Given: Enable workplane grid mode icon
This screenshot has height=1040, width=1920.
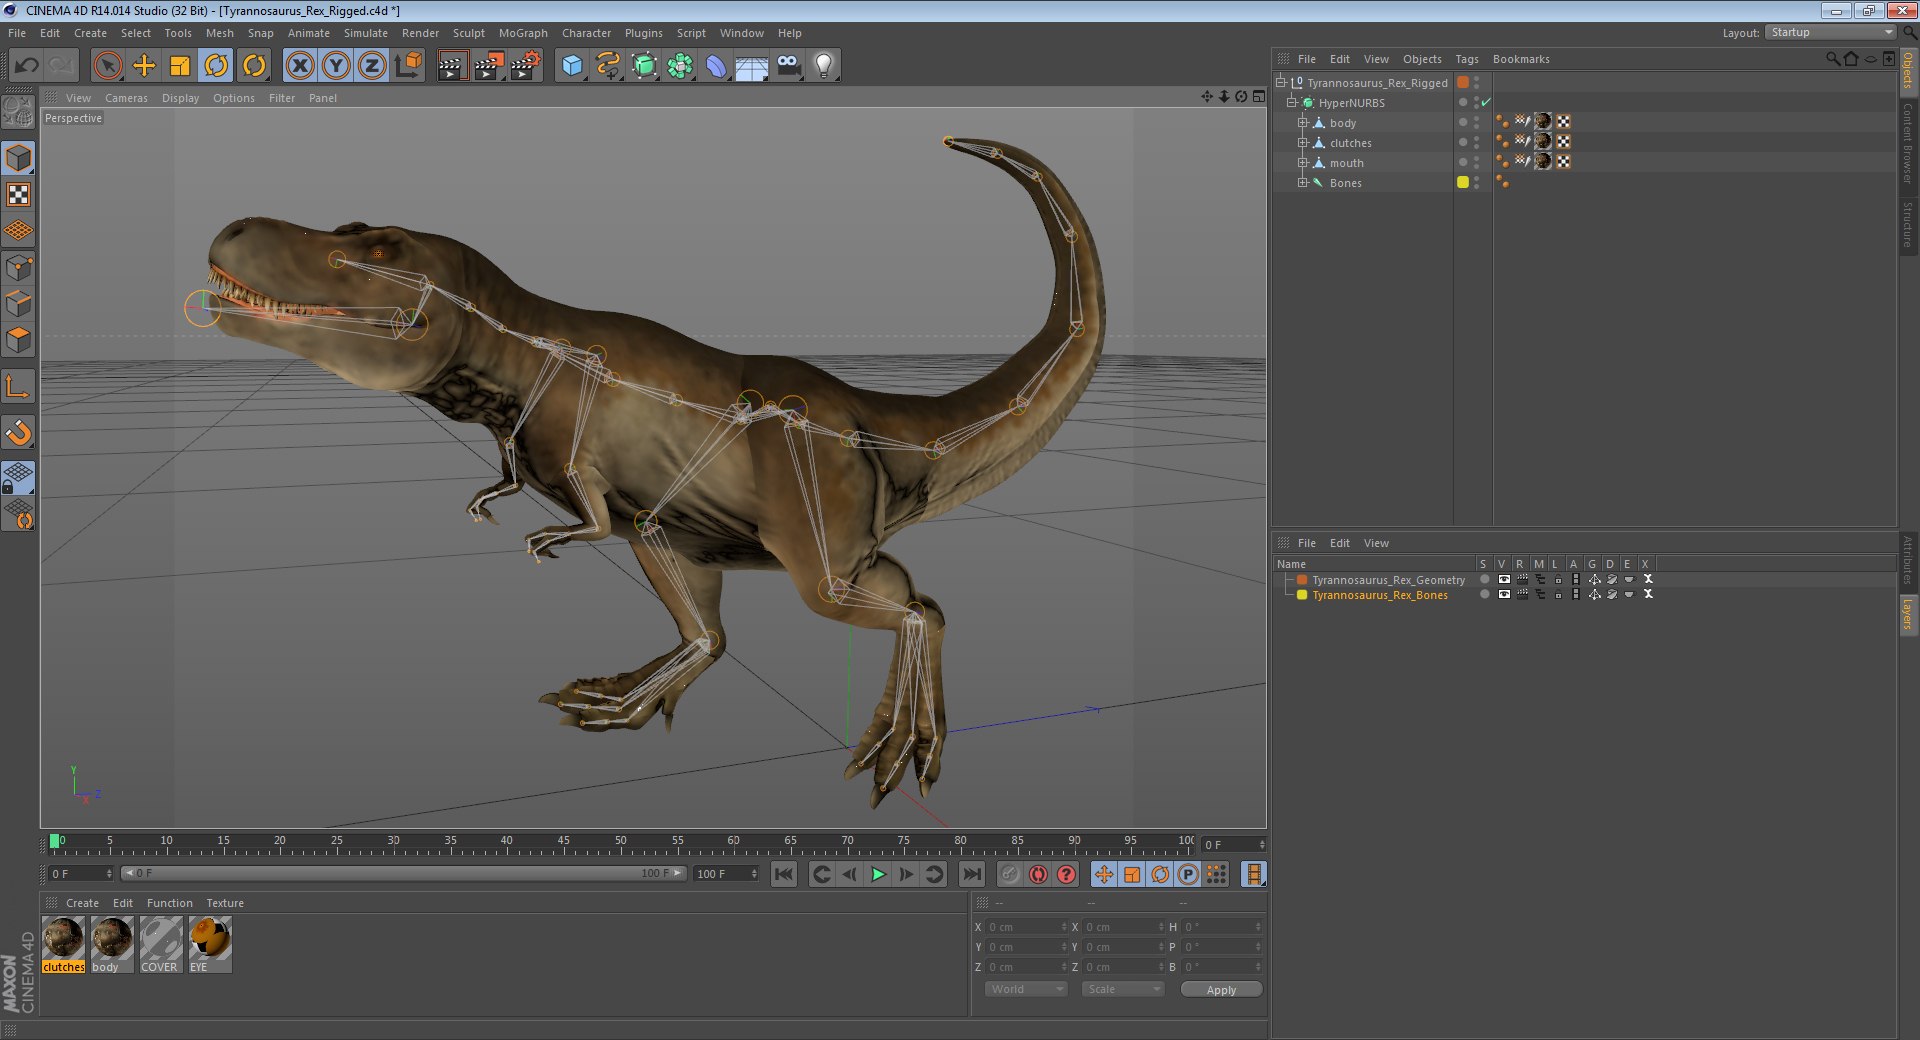Looking at the screenshot, I should 19,230.
